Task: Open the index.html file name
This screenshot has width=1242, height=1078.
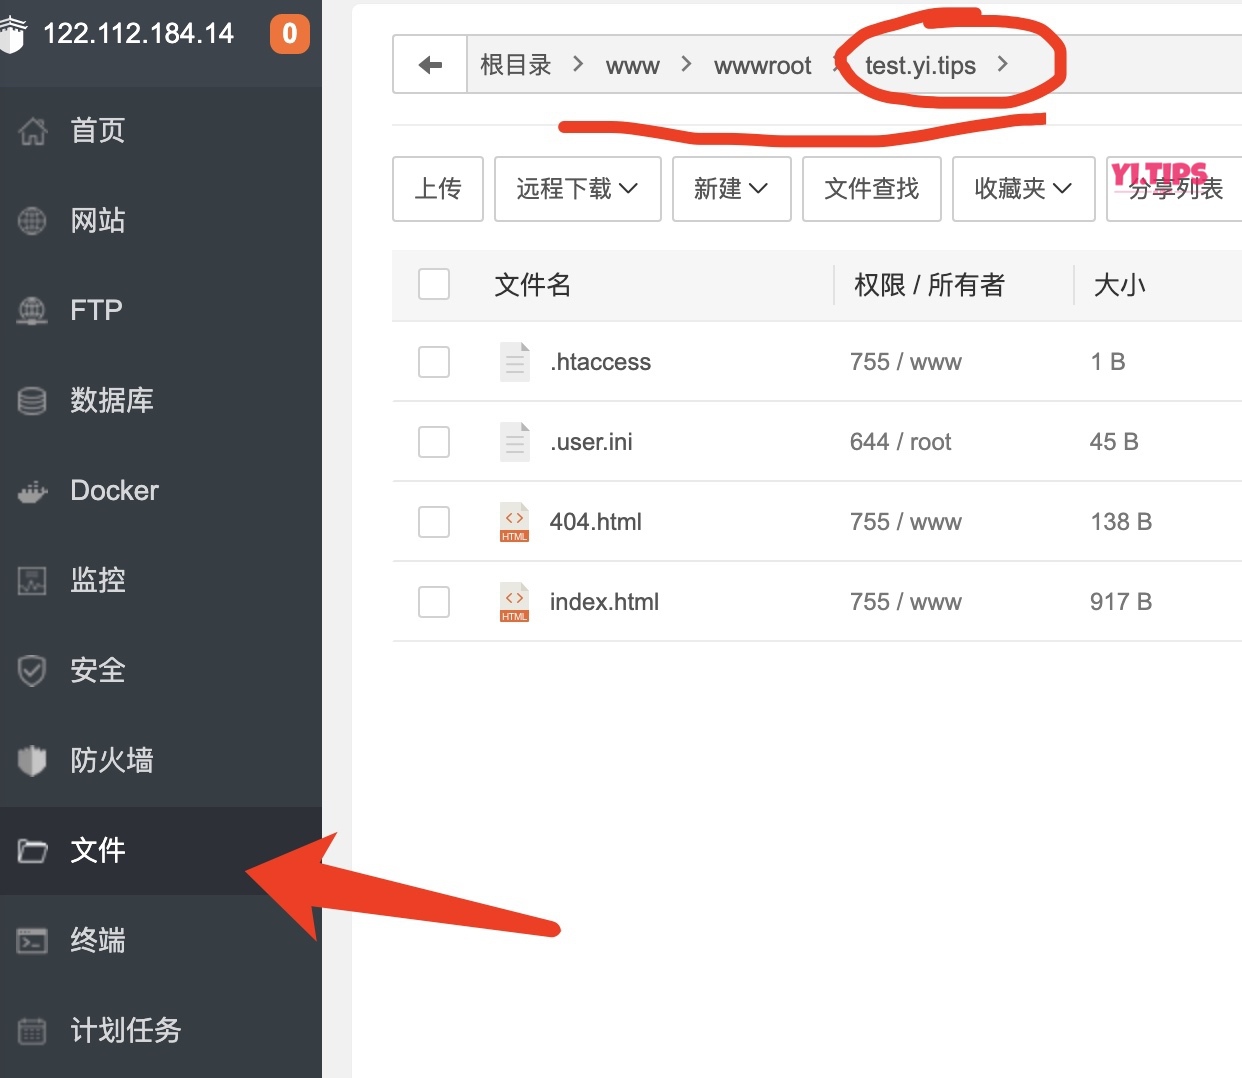Action: (x=604, y=602)
